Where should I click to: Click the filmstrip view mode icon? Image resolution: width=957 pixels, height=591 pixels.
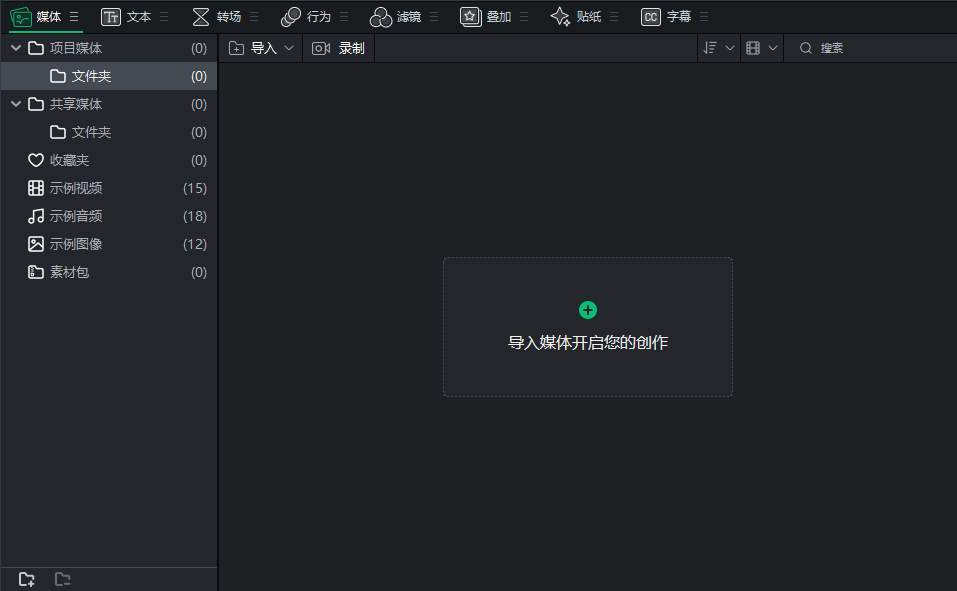pyautogui.click(x=753, y=48)
